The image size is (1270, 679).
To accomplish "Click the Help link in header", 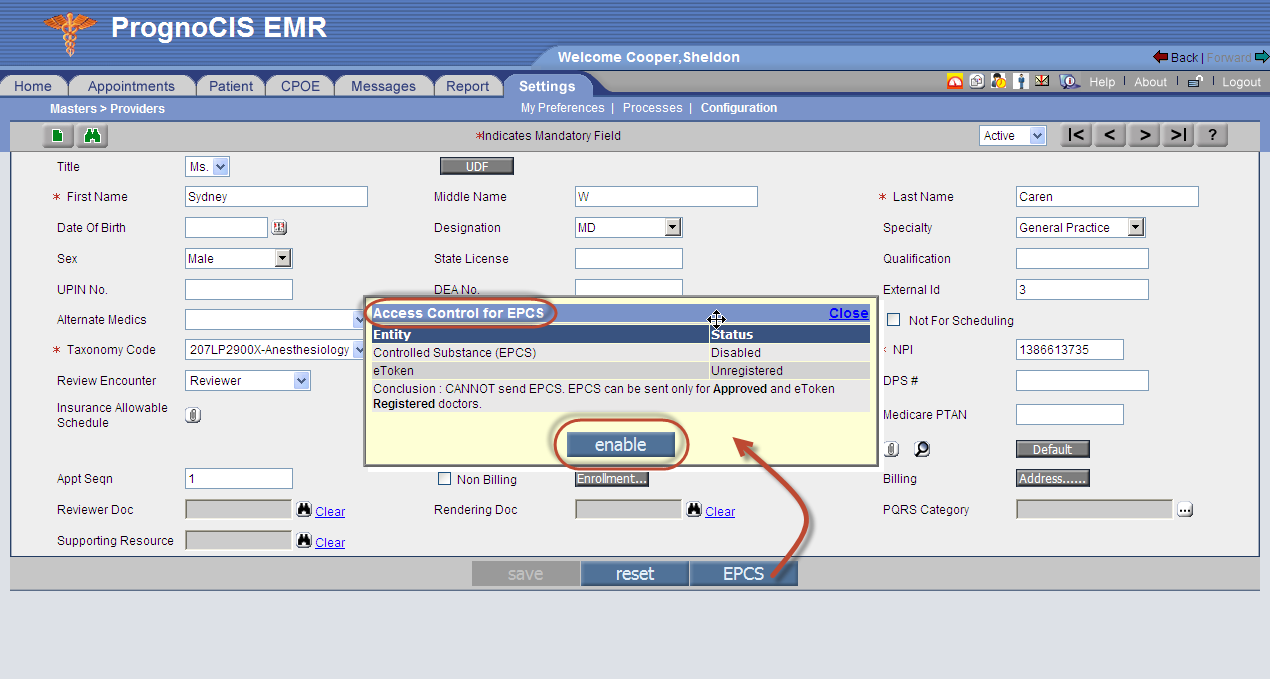I will (x=1102, y=82).
